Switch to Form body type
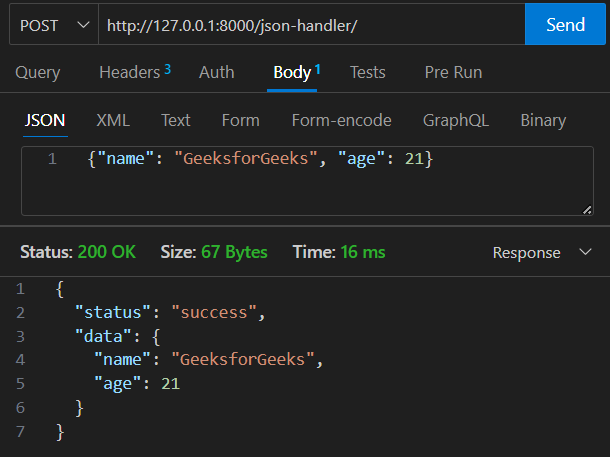The image size is (610, 457). point(240,120)
